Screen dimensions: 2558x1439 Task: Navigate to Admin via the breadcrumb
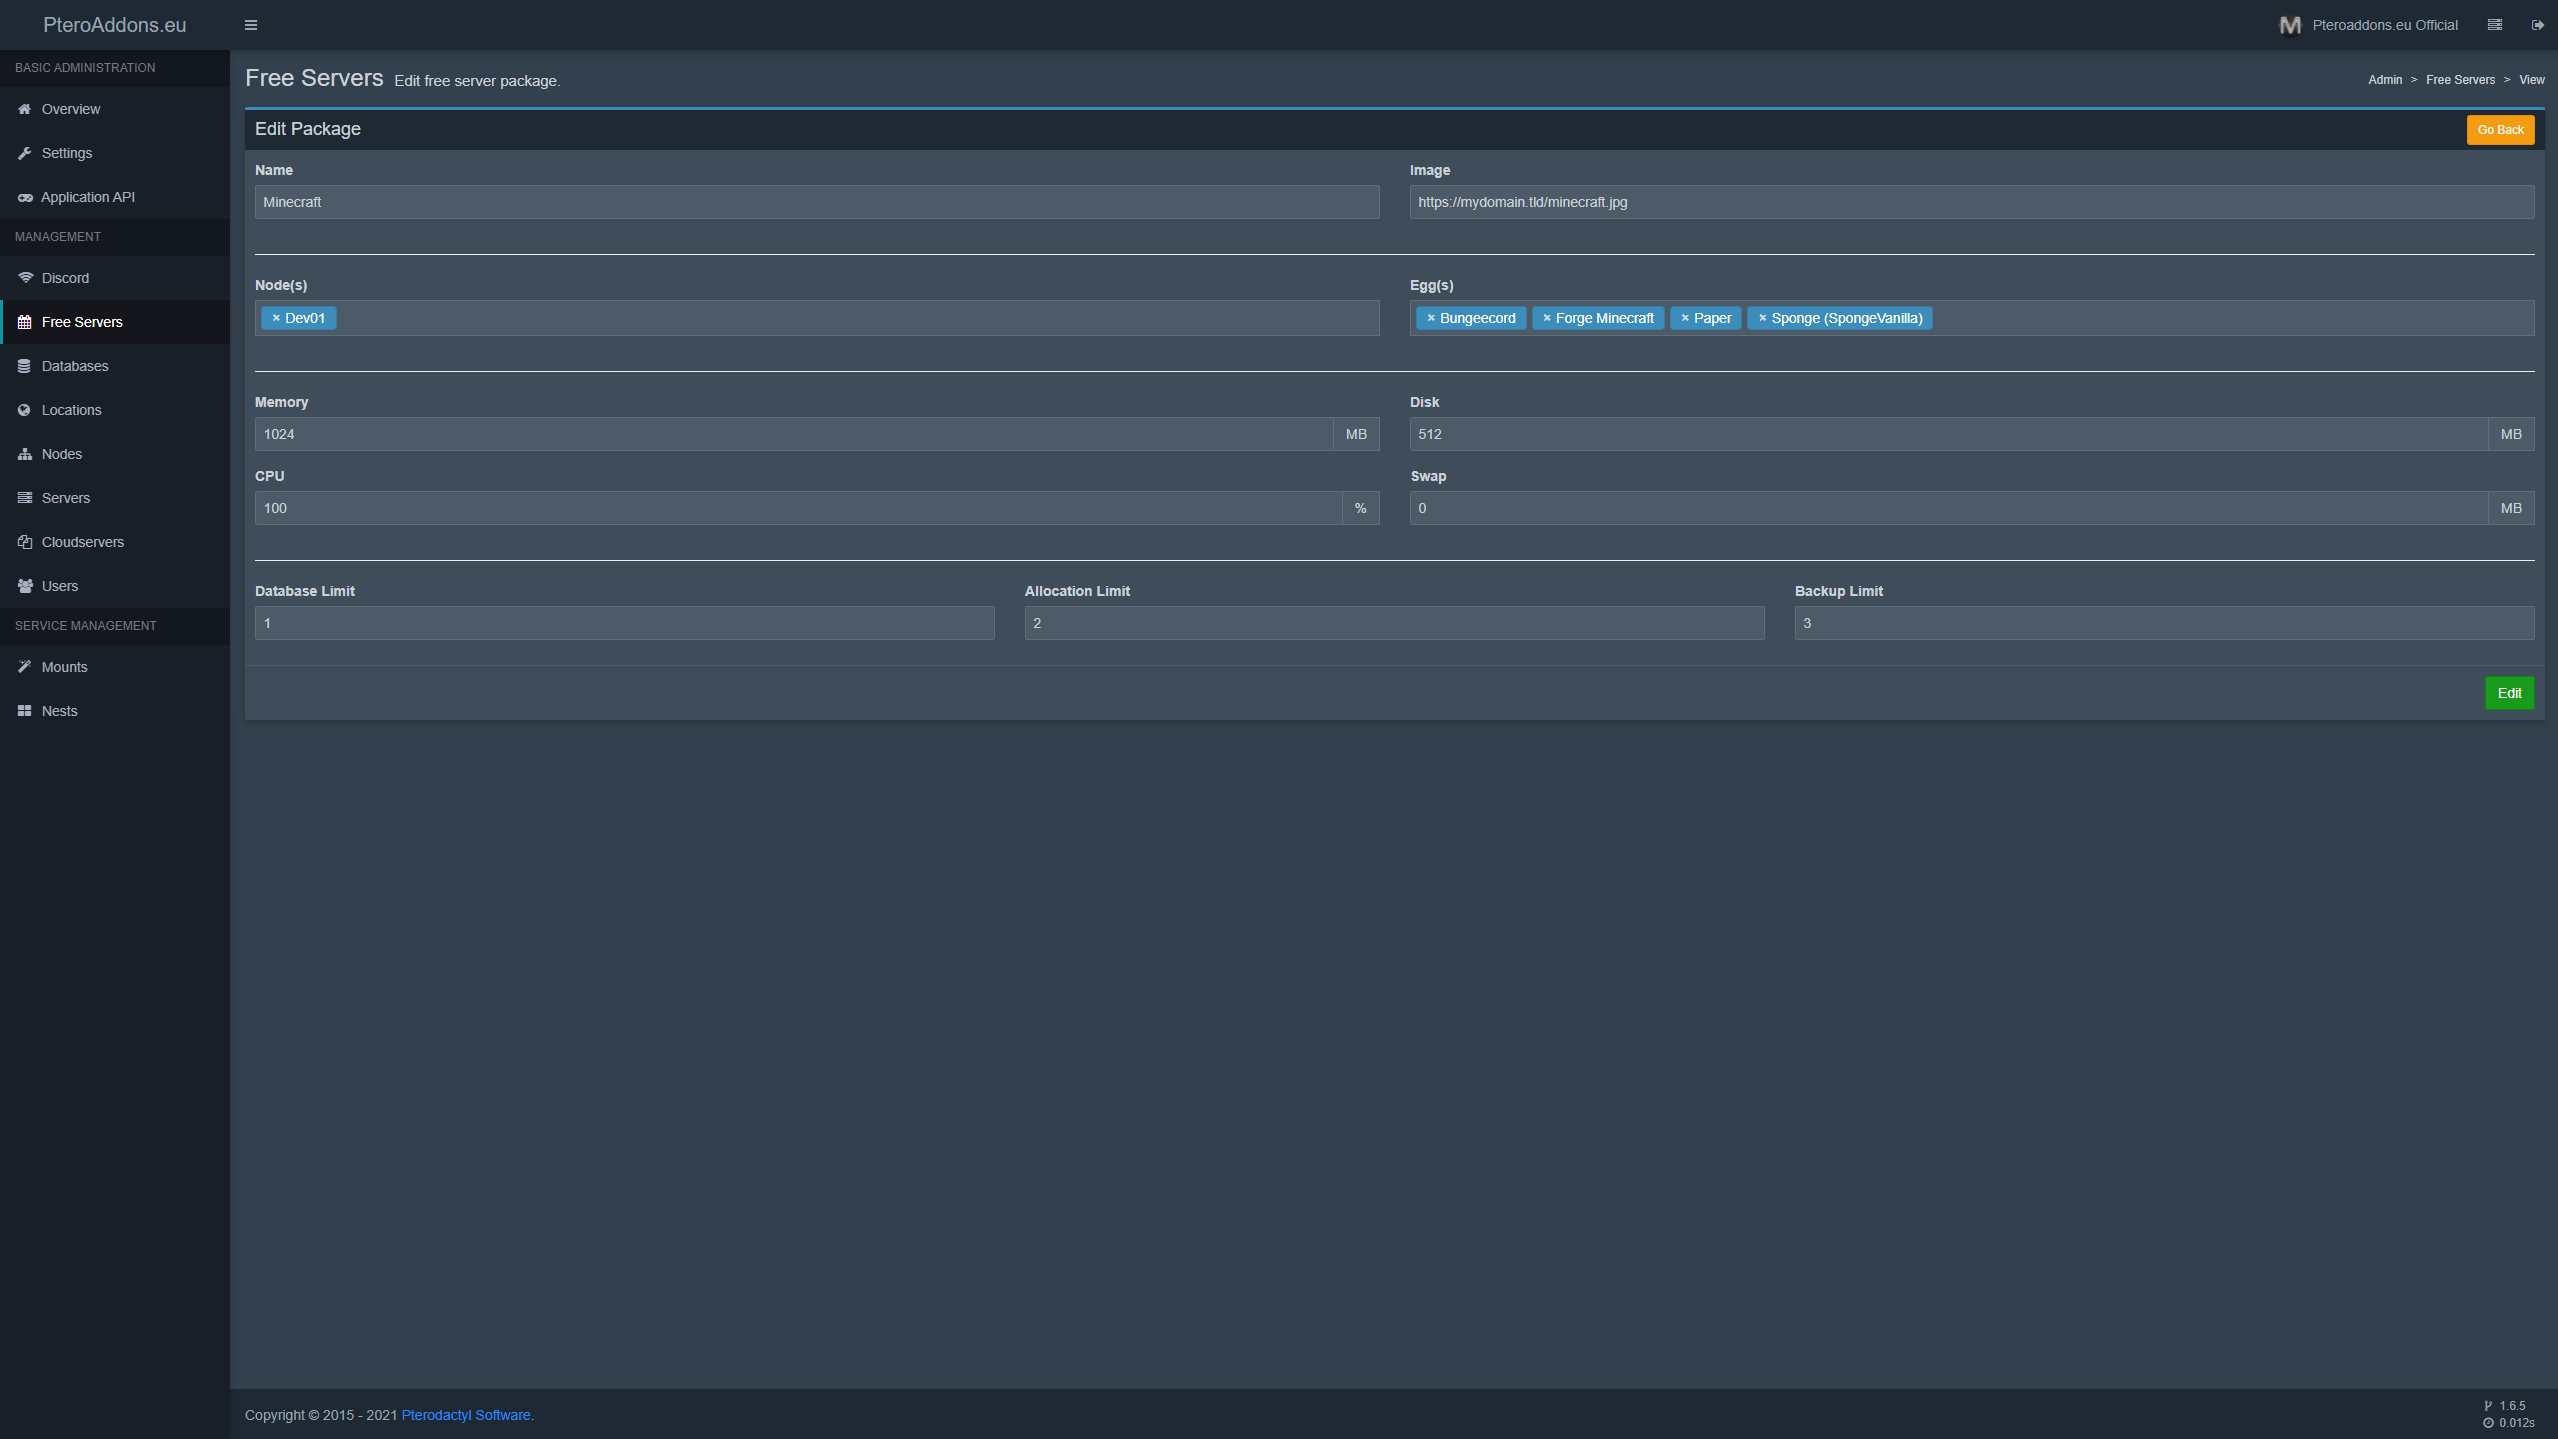(2386, 79)
